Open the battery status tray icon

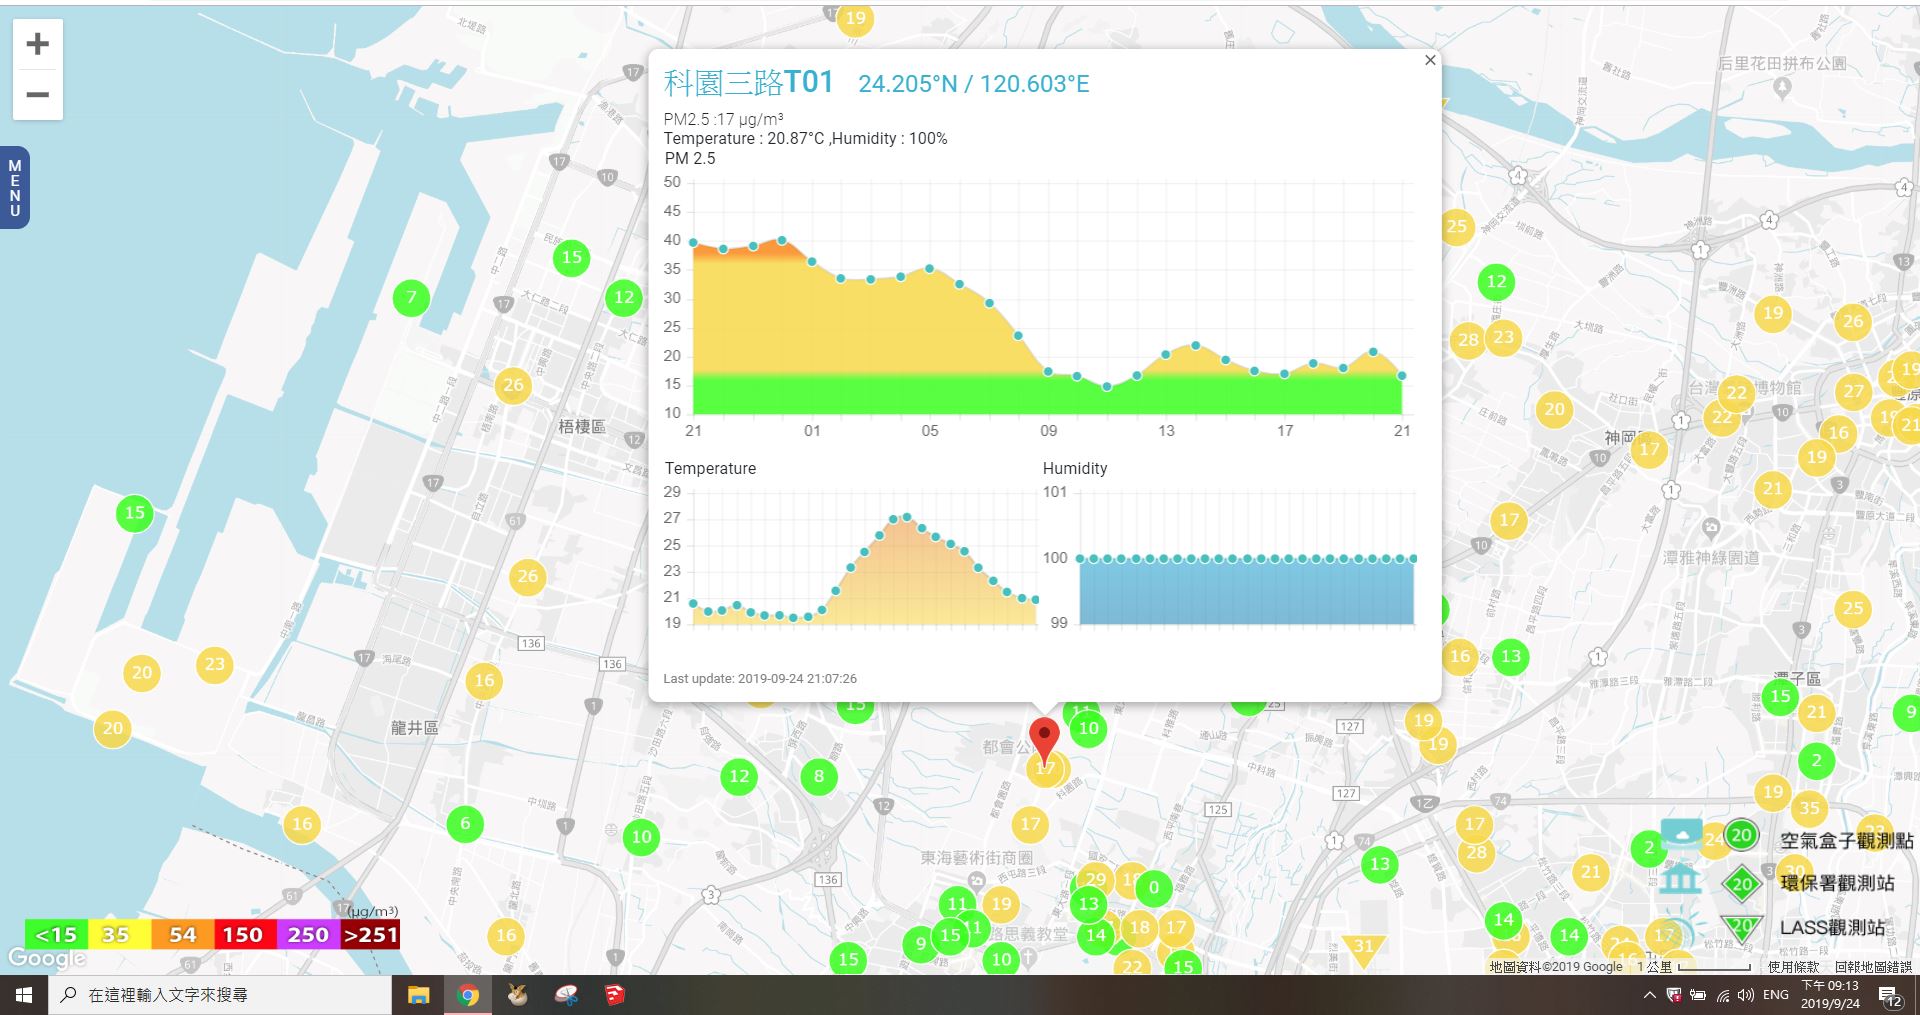tap(1698, 995)
